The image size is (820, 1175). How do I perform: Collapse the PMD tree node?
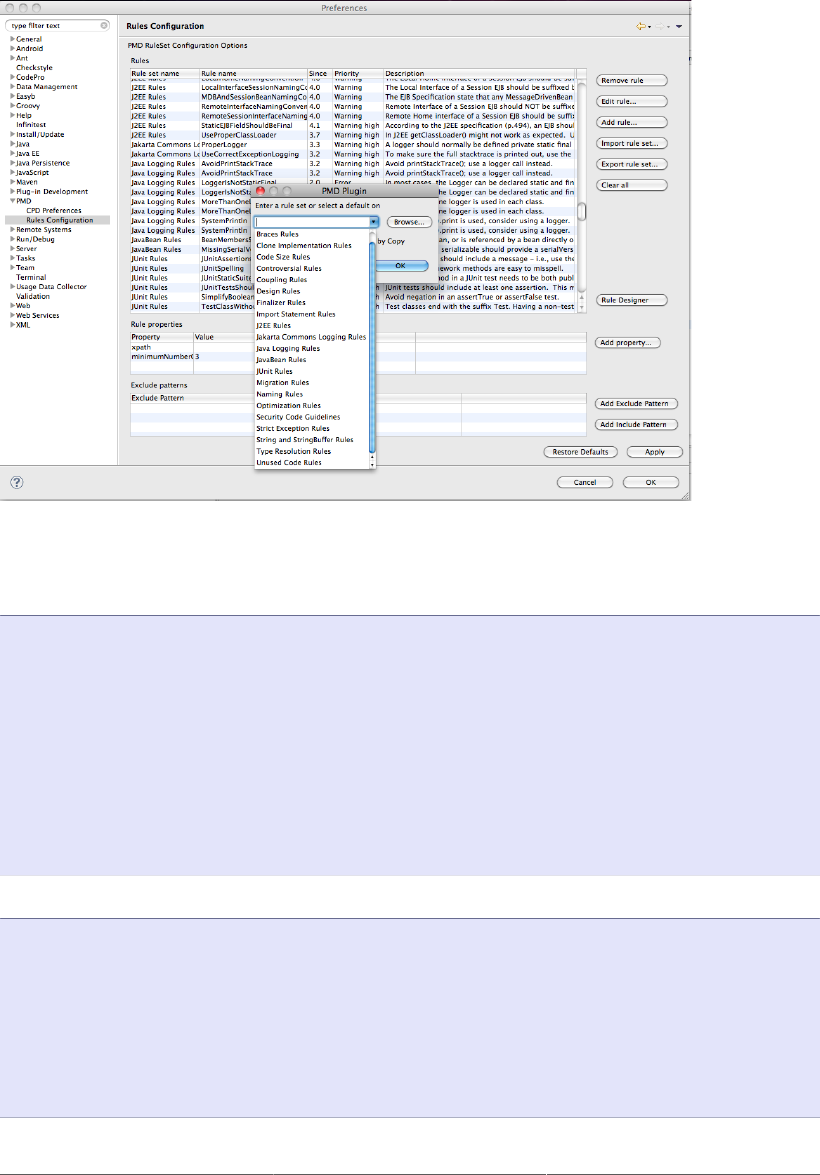click(12, 201)
